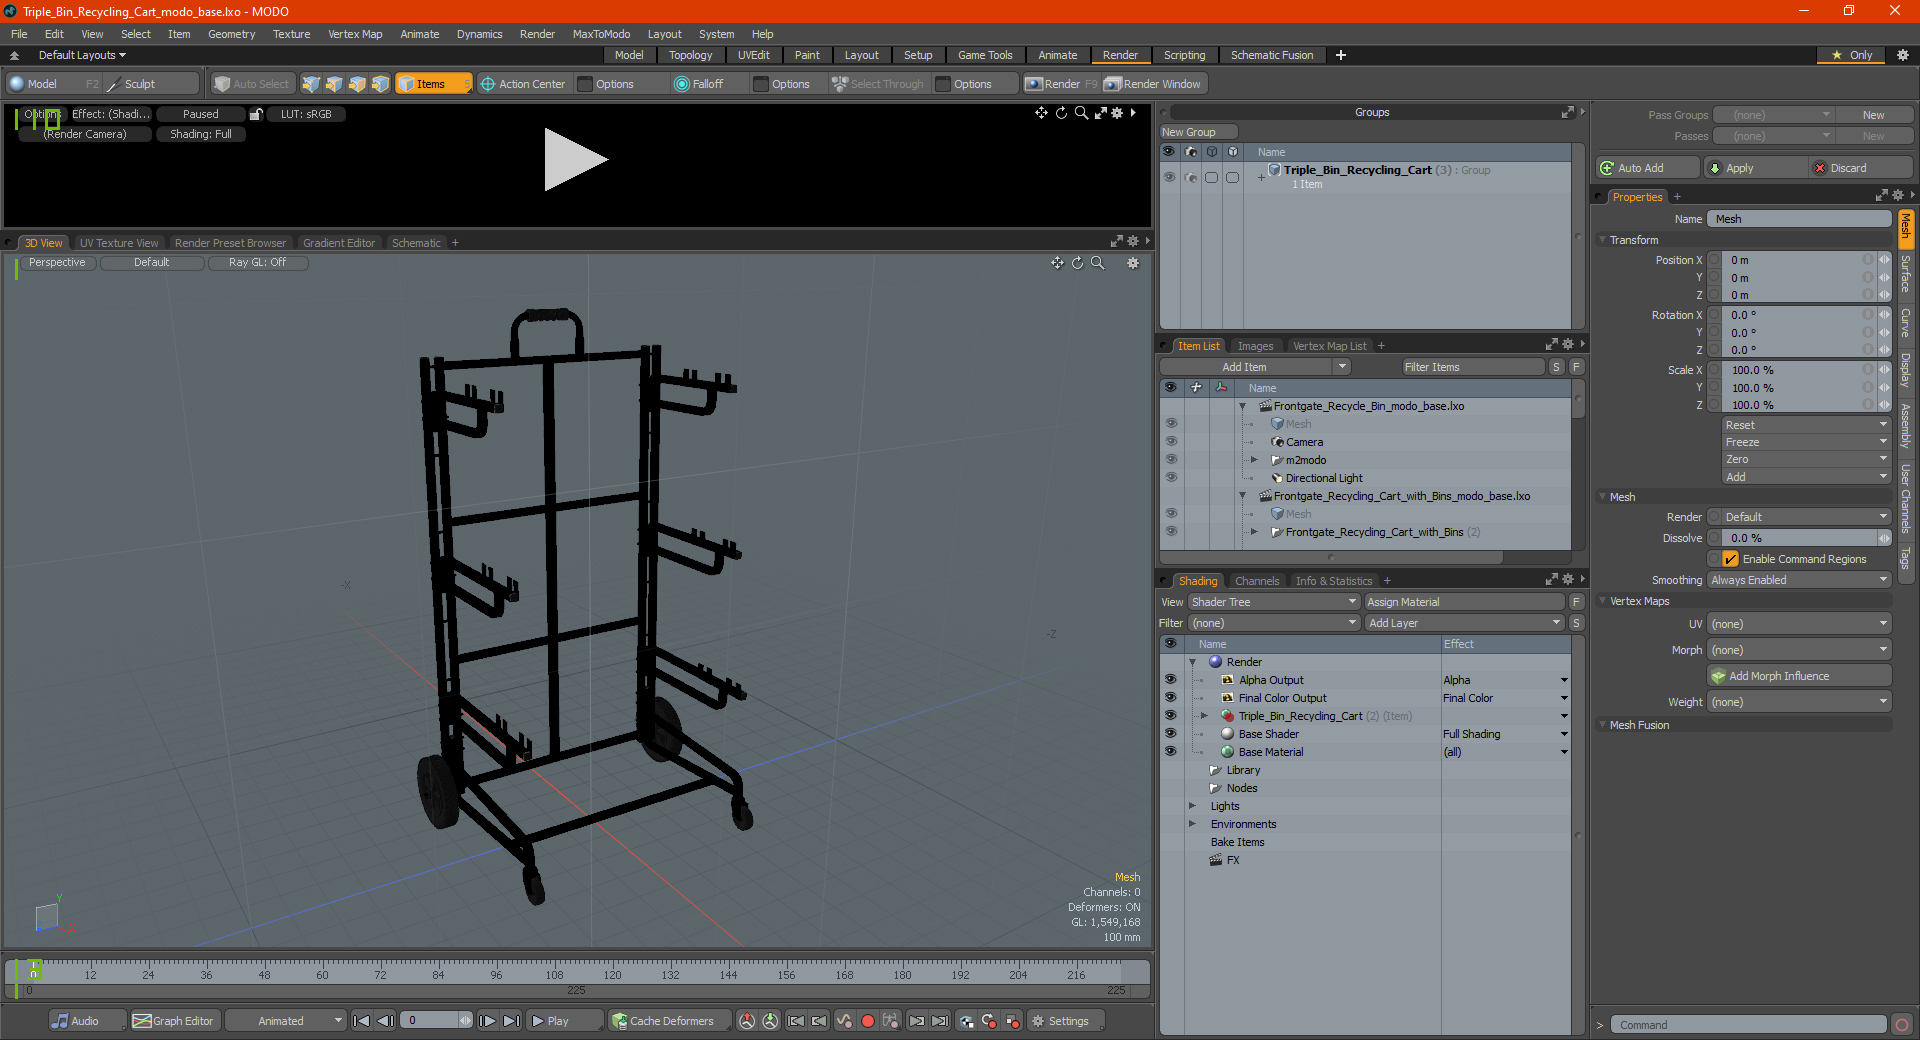Zoom the render preview with magnifier icon
This screenshot has width=1920, height=1040.
point(1081,113)
